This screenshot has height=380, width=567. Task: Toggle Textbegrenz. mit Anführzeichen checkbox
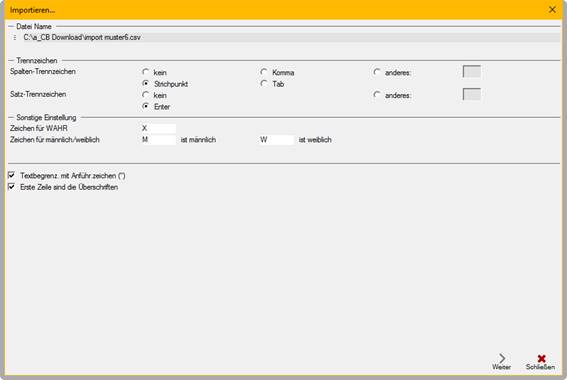12,175
